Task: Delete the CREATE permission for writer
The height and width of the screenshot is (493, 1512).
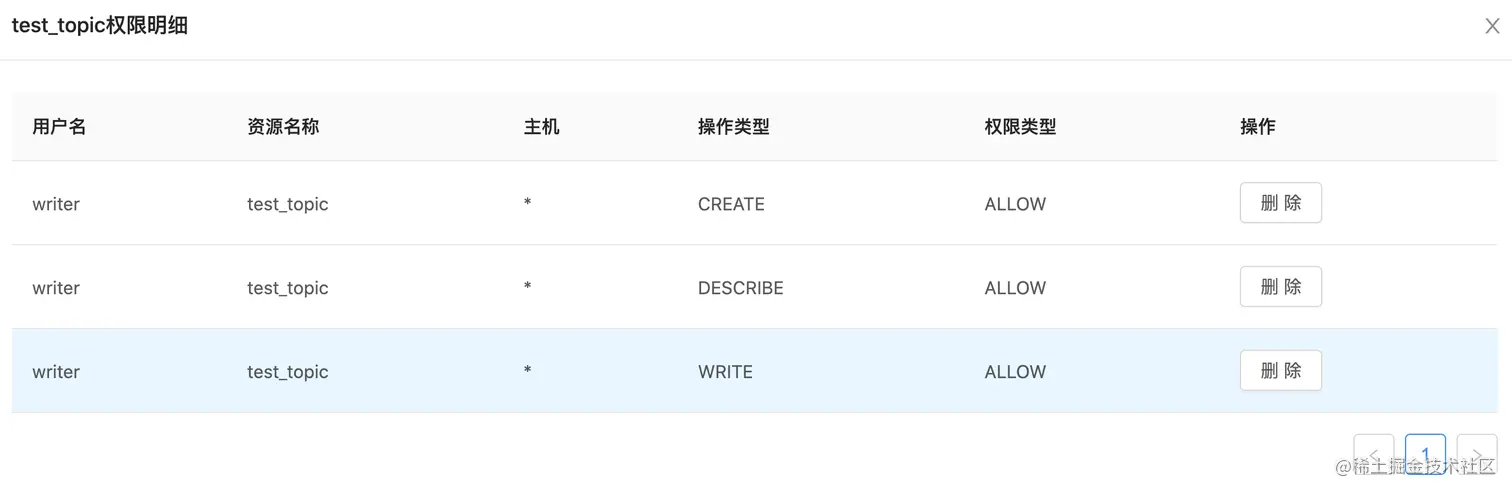Action: coord(1280,203)
